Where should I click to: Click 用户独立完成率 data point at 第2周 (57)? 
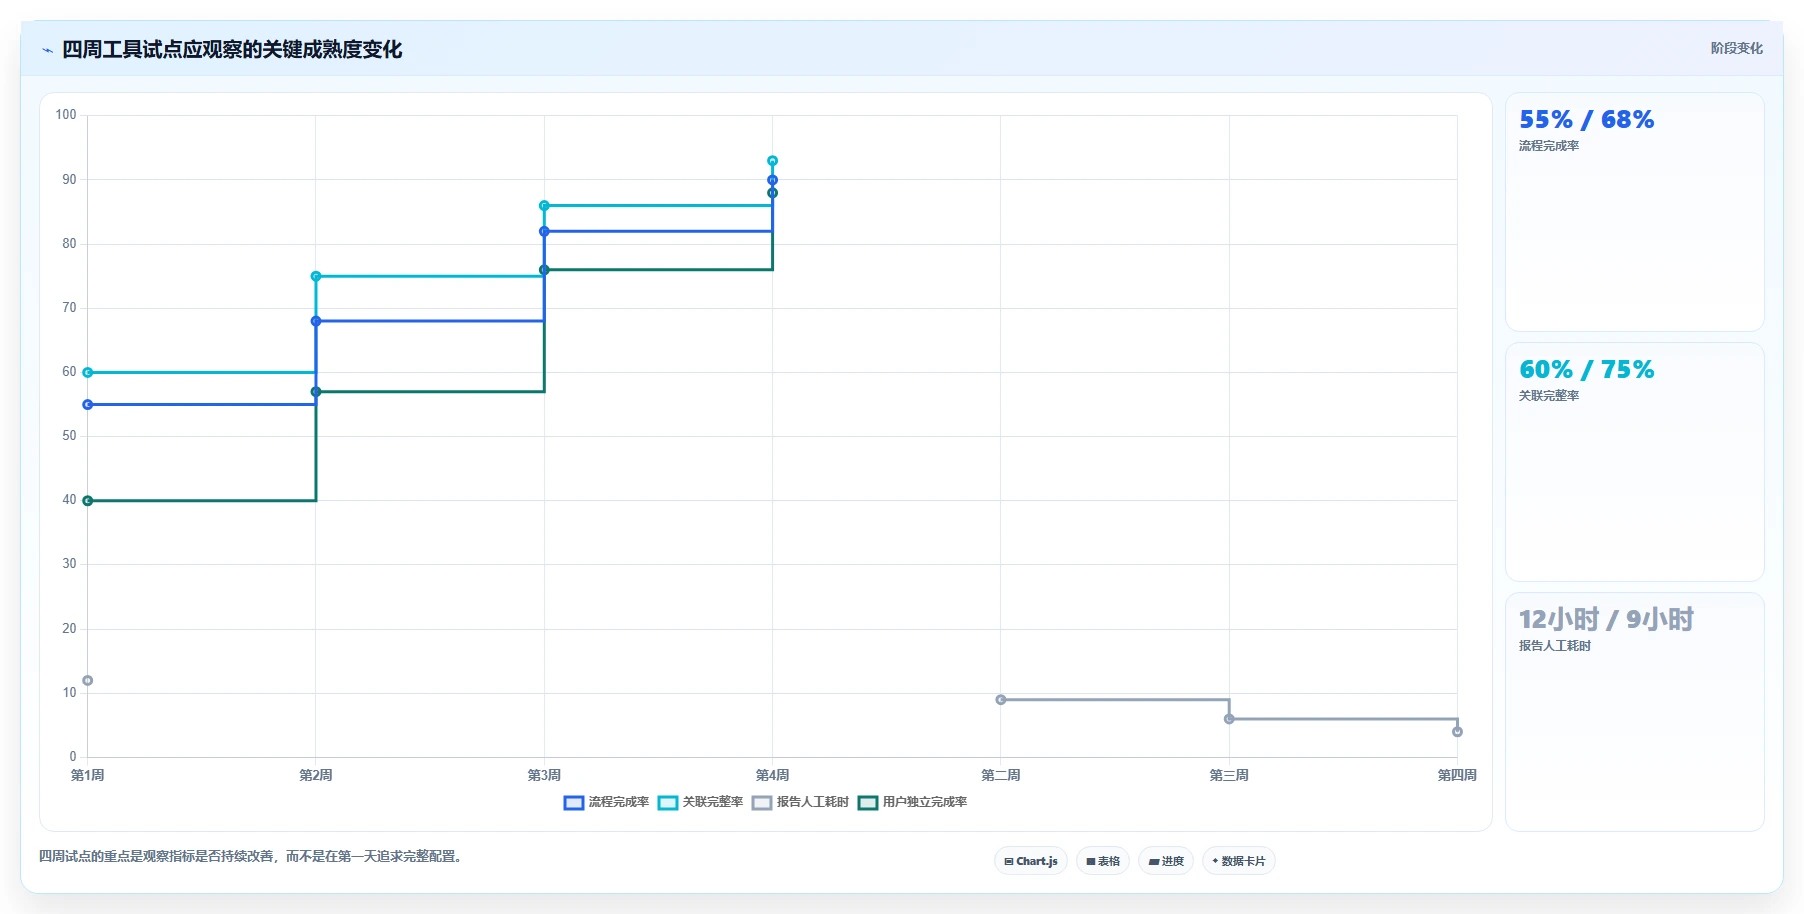pos(316,392)
